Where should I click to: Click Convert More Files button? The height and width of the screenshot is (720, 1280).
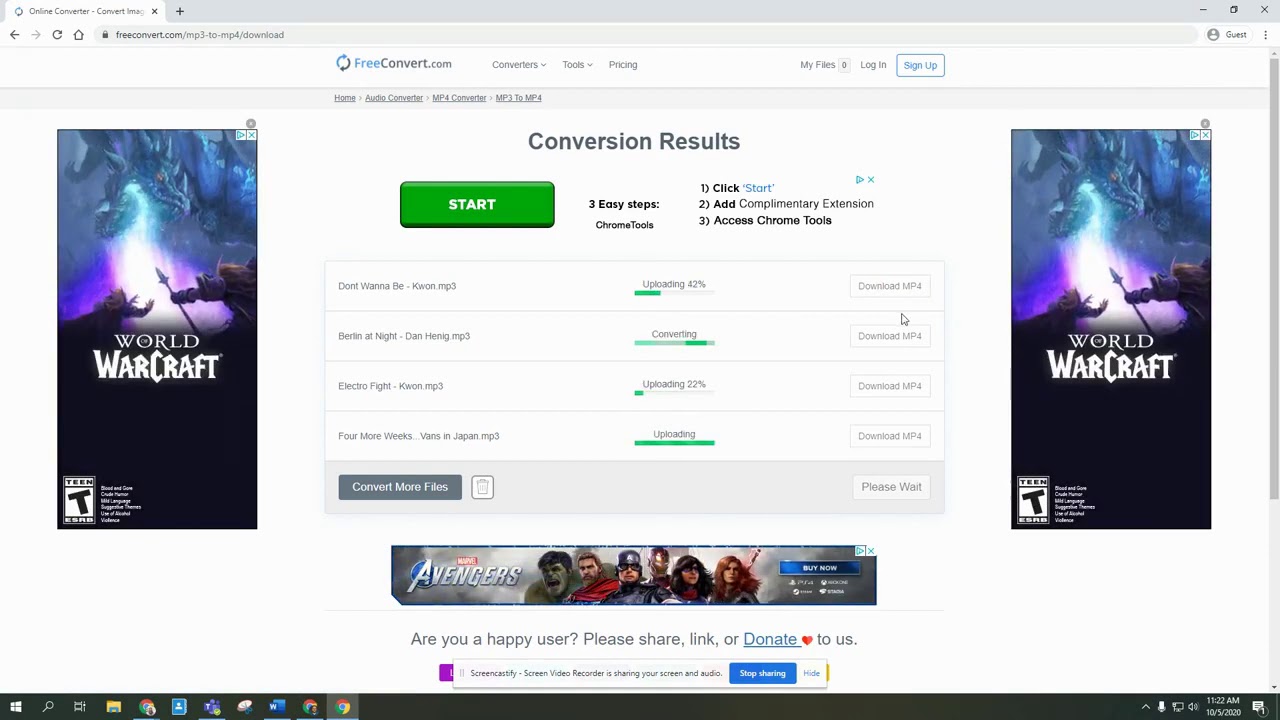(400, 487)
